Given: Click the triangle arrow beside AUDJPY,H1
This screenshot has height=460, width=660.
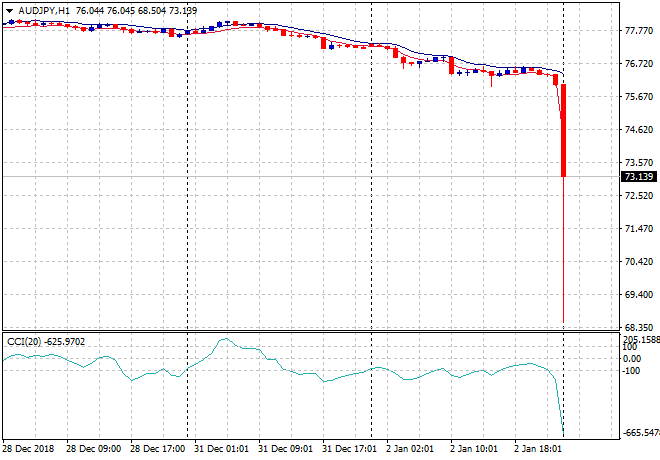Looking at the screenshot, I should (9, 9).
